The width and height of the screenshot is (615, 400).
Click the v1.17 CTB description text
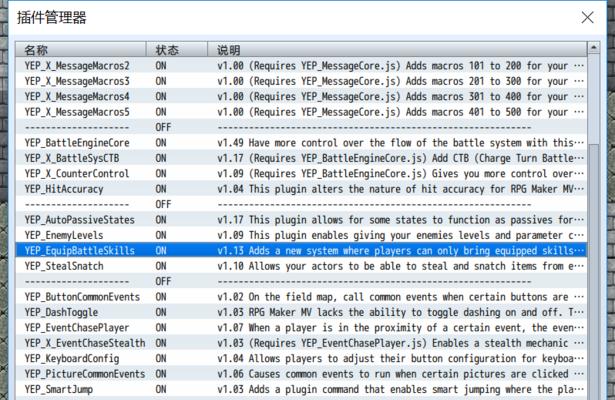(400, 158)
